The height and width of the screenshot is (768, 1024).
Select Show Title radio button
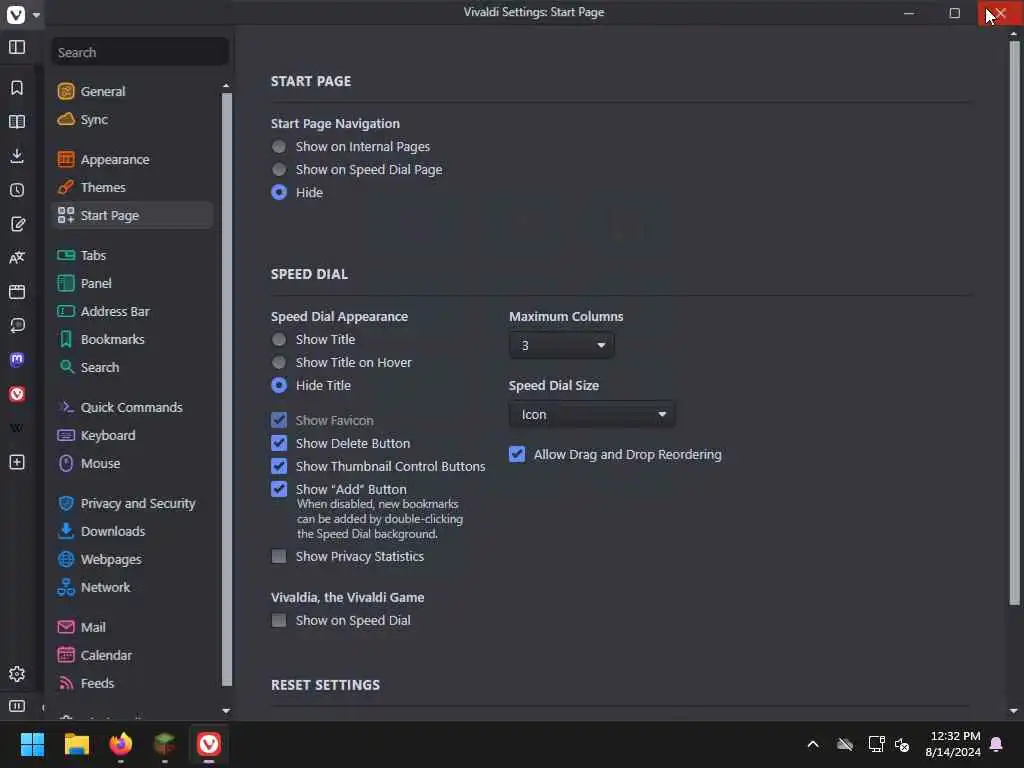click(x=279, y=339)
